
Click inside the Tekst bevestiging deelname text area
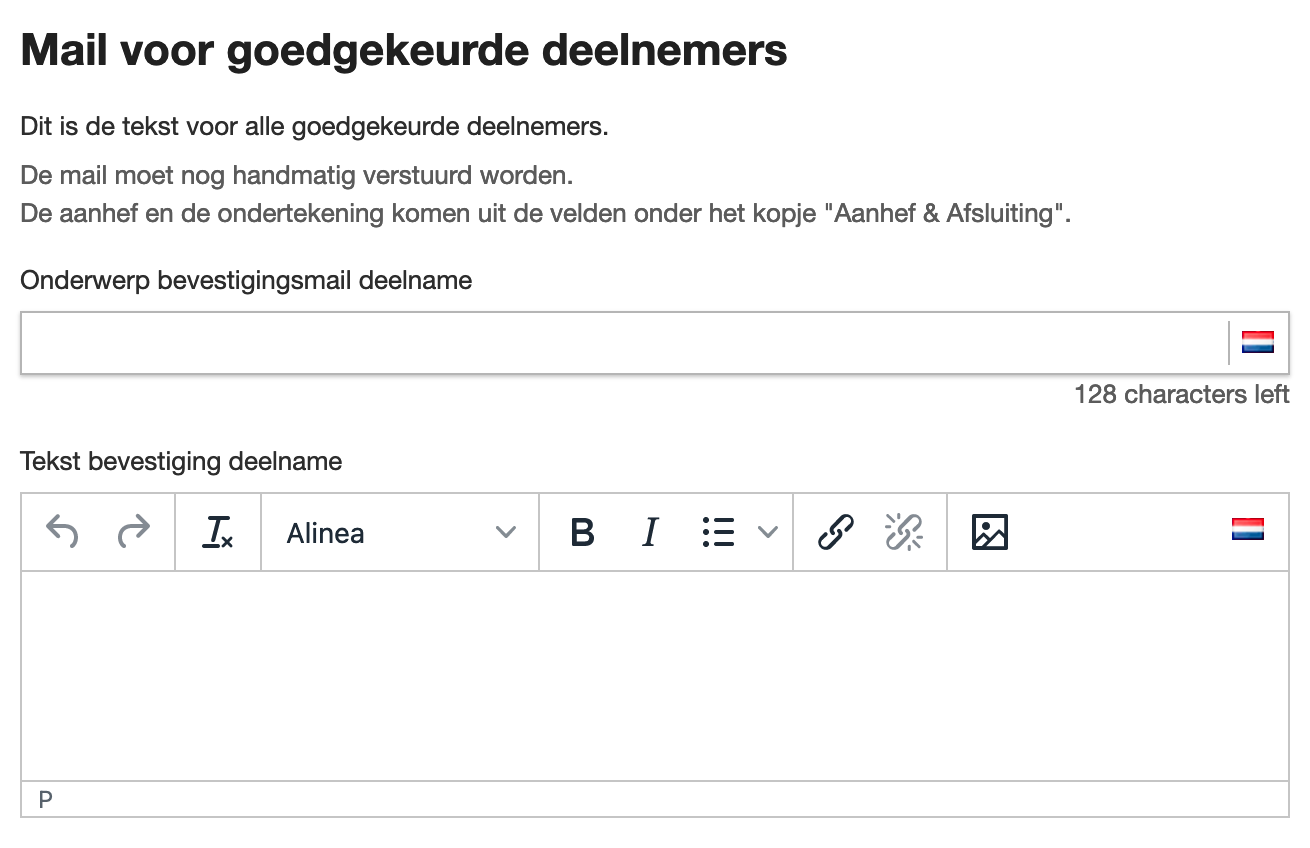click(x=654, y=675)
